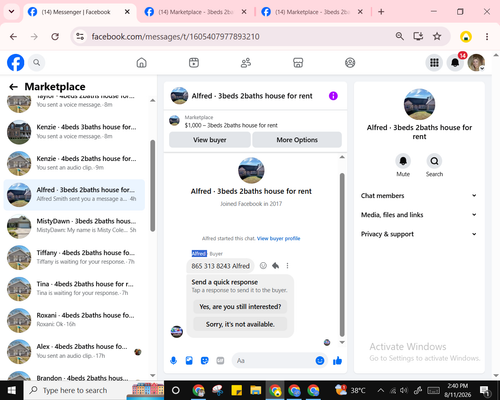Switch to third Marketplace 3beds tab
Screen dimensions: 500x400
pos(312,12)
